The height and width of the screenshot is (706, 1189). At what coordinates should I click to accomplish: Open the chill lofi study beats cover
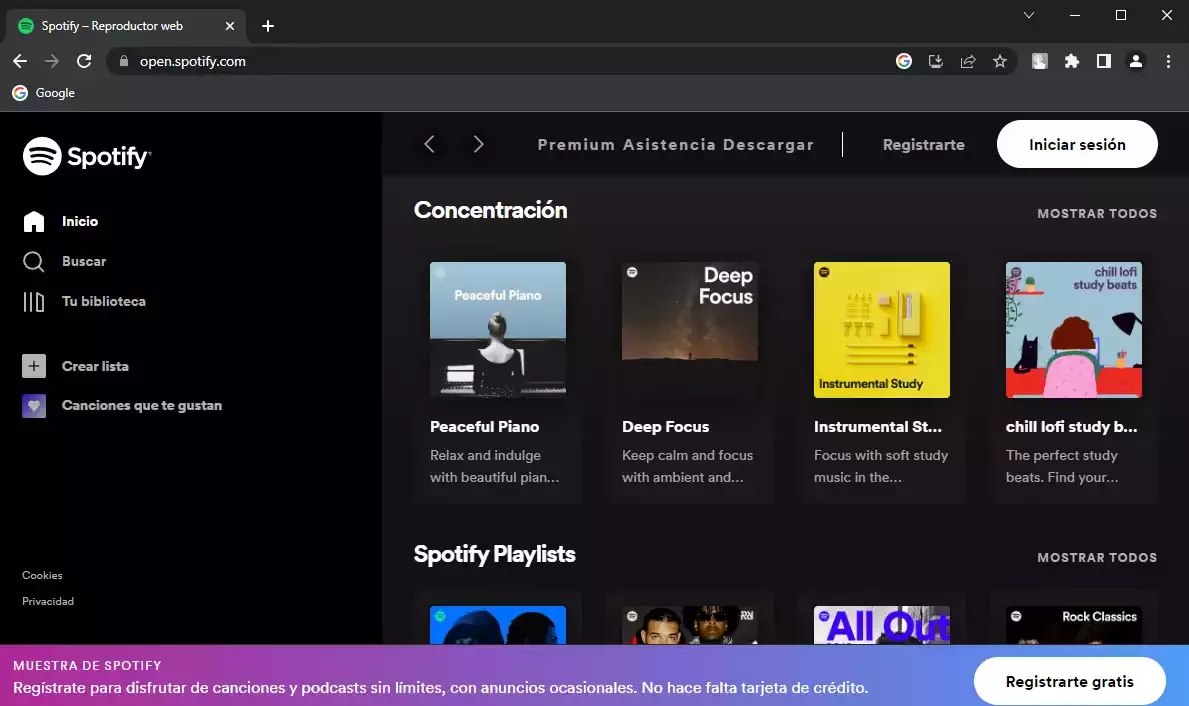click(1073, 330)
